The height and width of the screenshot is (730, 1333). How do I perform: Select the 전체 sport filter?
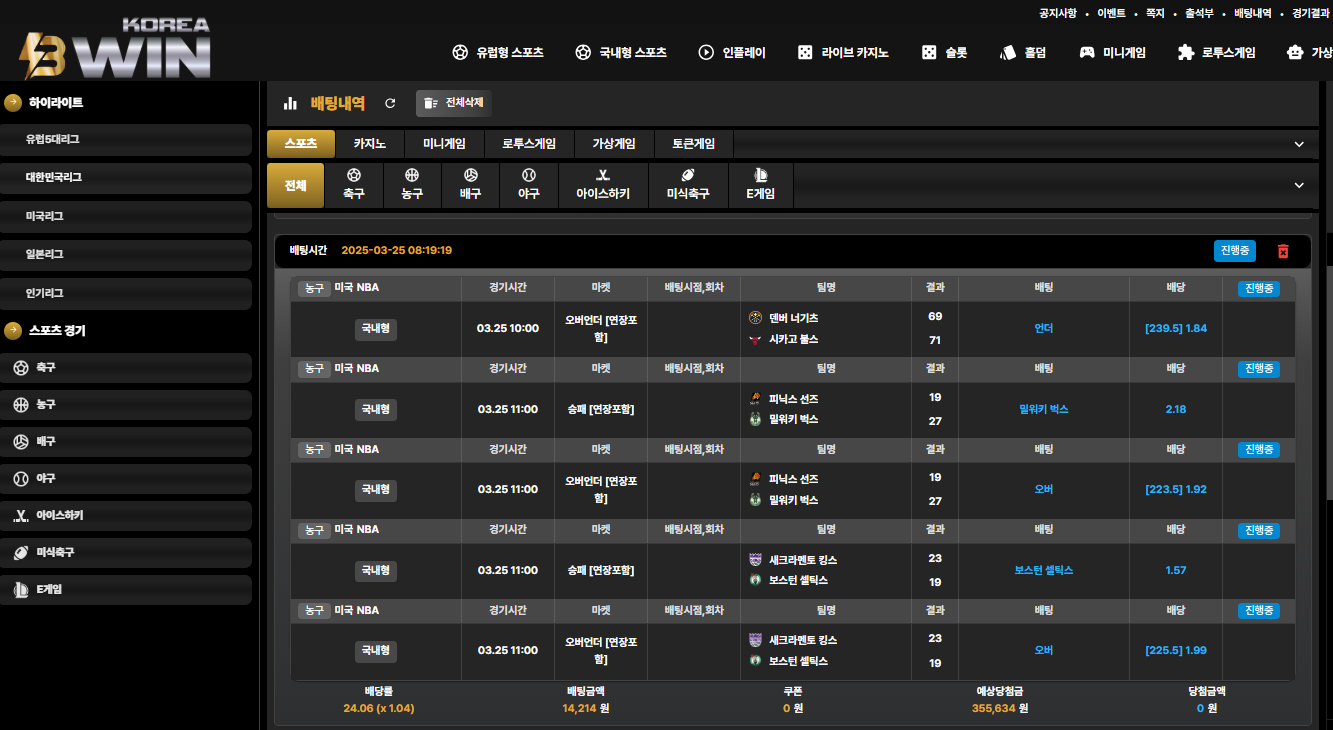tap(295, 185)
